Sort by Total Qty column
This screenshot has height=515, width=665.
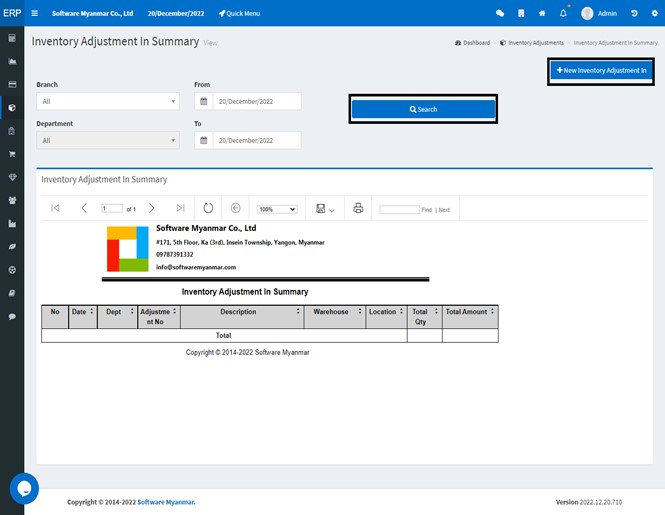(x=436, y=311)
